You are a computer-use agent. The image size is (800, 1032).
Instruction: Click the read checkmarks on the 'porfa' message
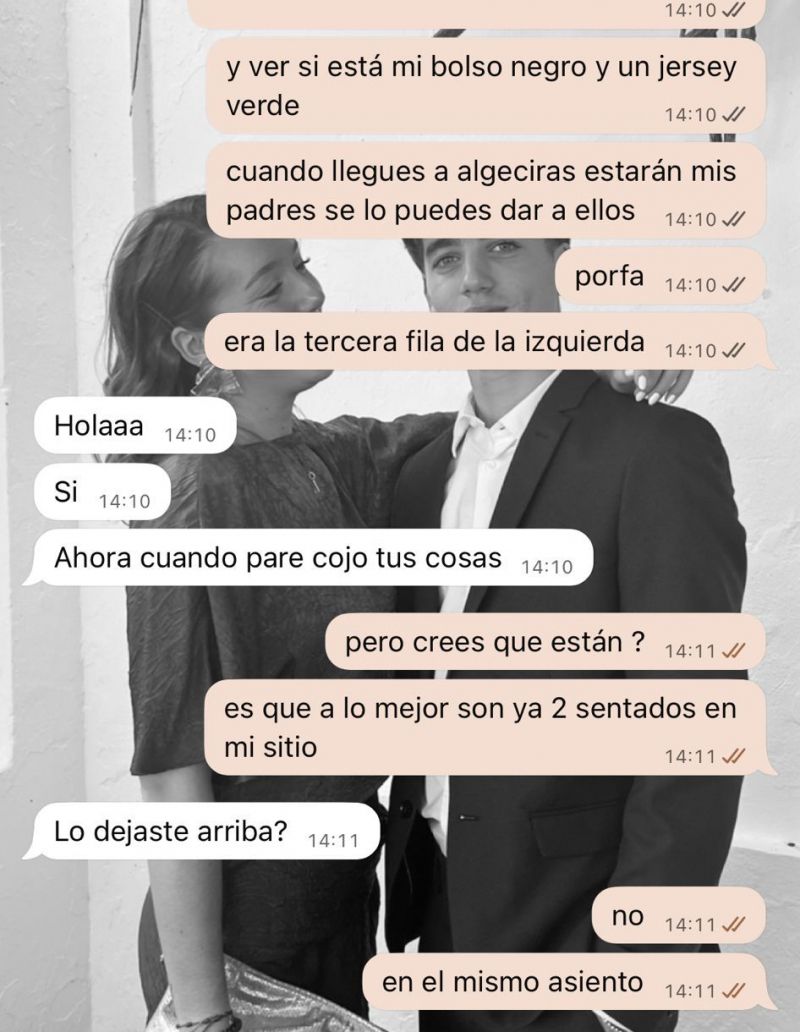[x=734, y=285]
